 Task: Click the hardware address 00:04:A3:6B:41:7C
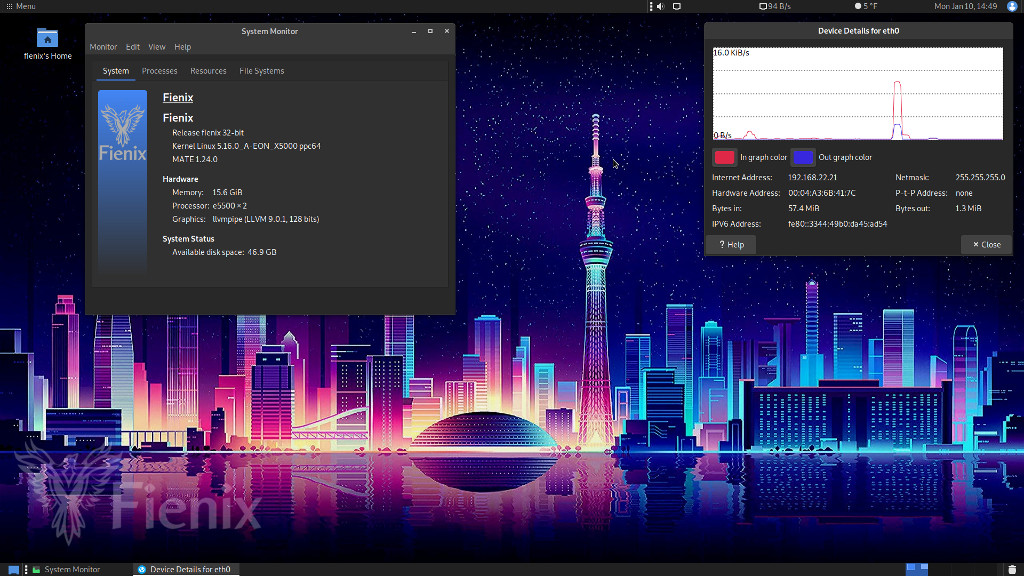(822, 193)
